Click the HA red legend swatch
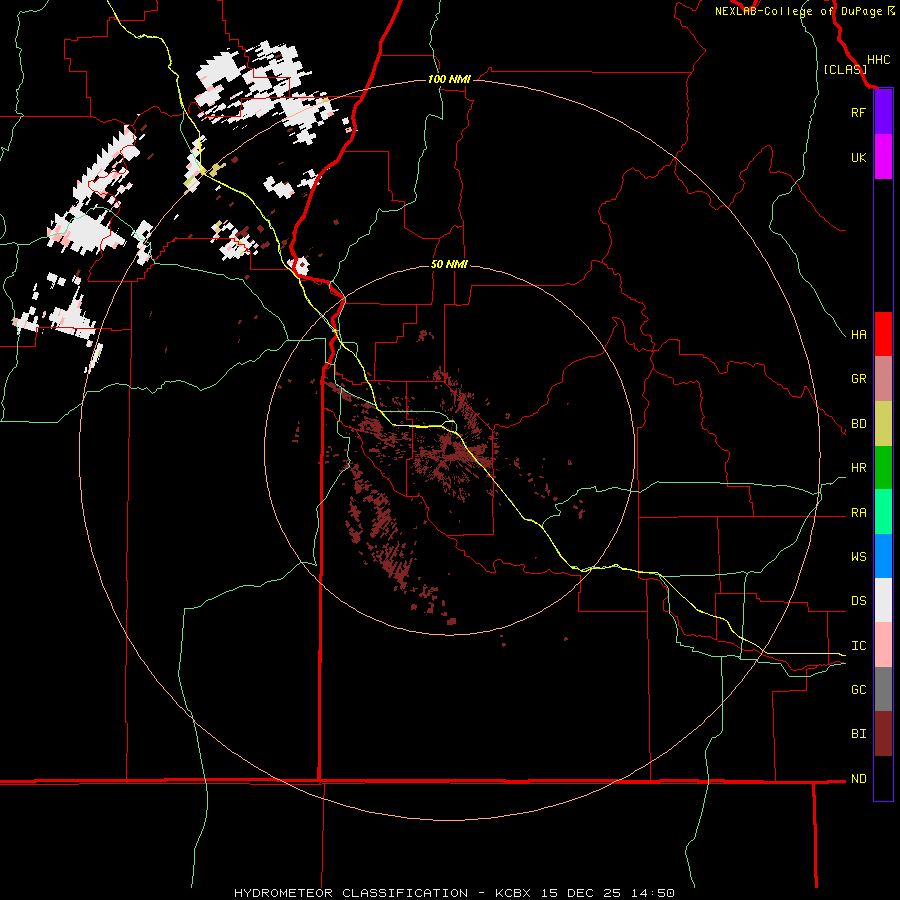The width and height of the screenshot is (900, 900). coord(883,334)
